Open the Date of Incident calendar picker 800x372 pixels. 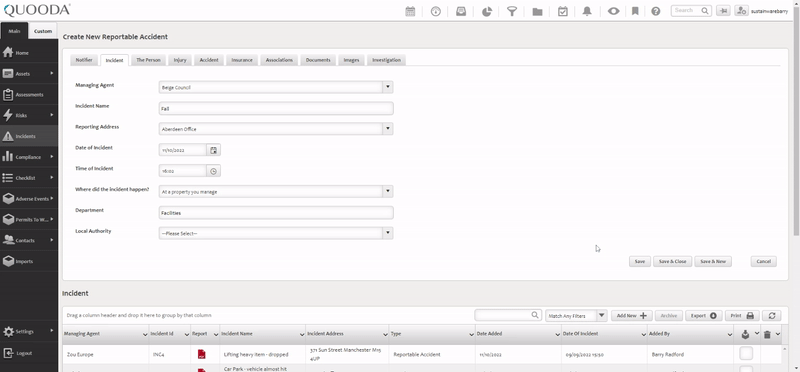click(x=213, y=150)
